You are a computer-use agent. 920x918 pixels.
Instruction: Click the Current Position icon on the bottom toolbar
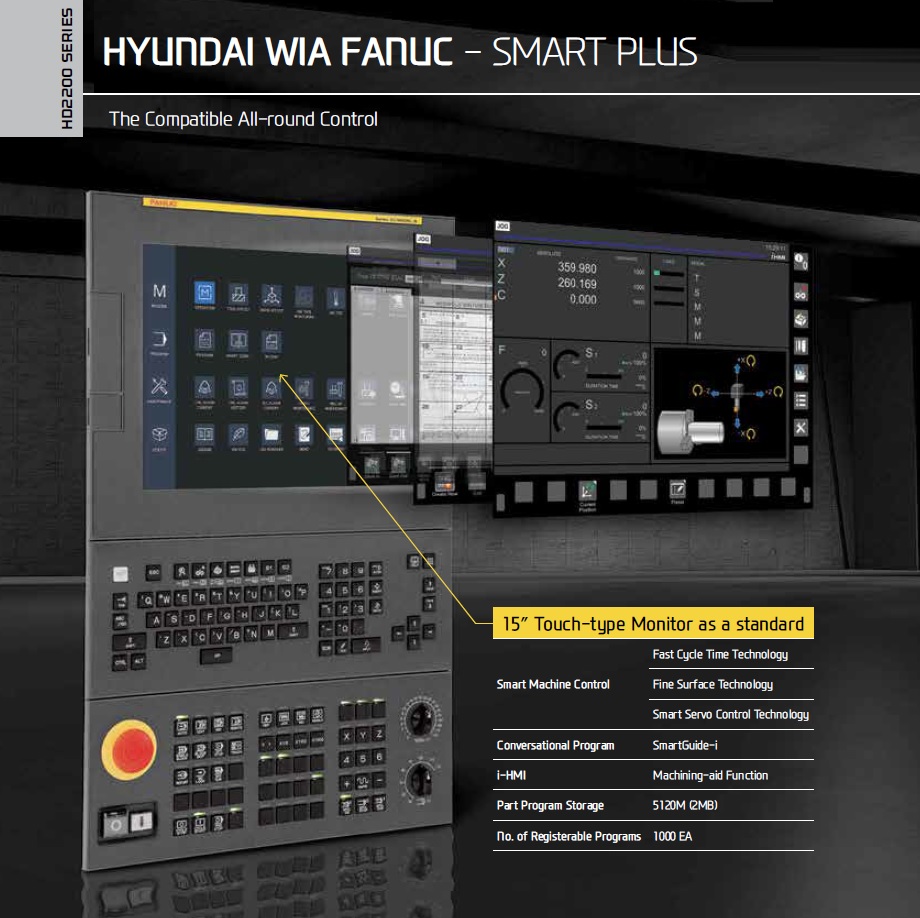click(585, 490)
